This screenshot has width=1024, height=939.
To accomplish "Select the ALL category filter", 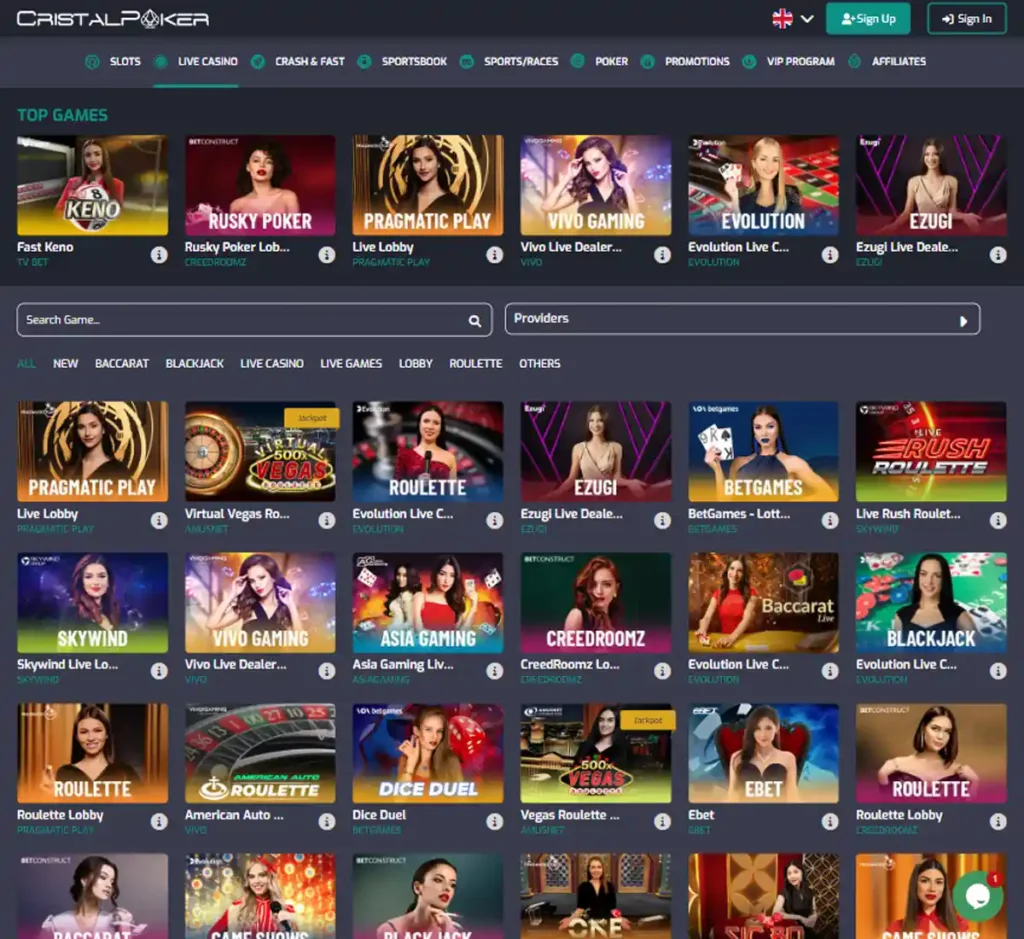I will (26, 363).
